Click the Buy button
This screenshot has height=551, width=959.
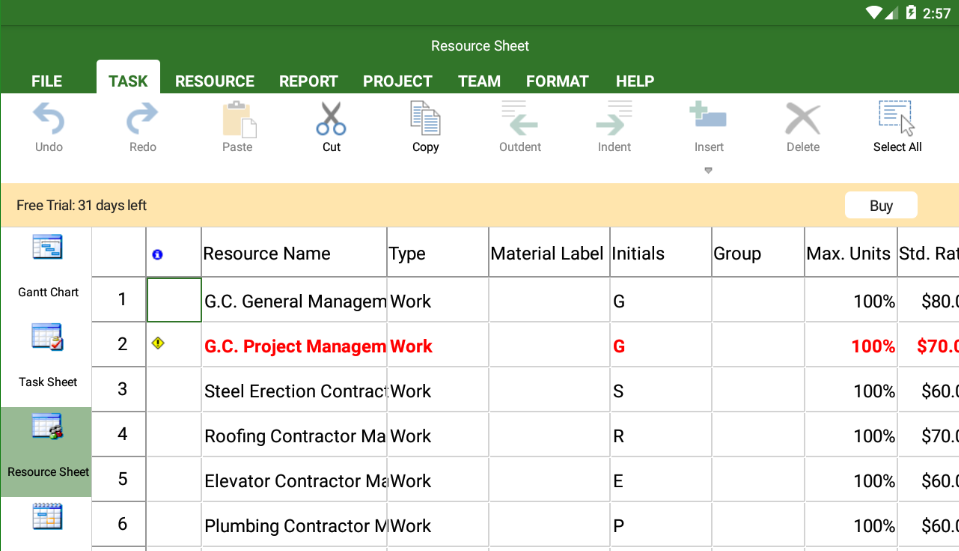(x=881, y=205)
